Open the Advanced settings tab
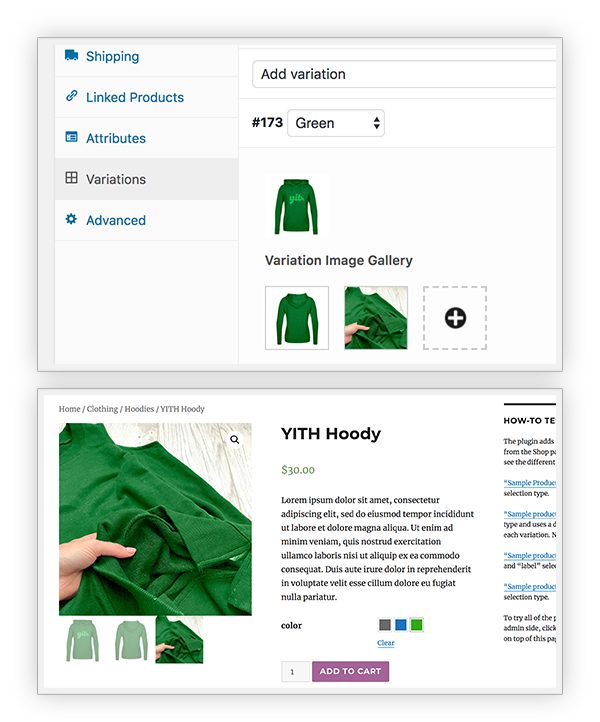This screenshot has height=722, width=600. click(115, 220)
